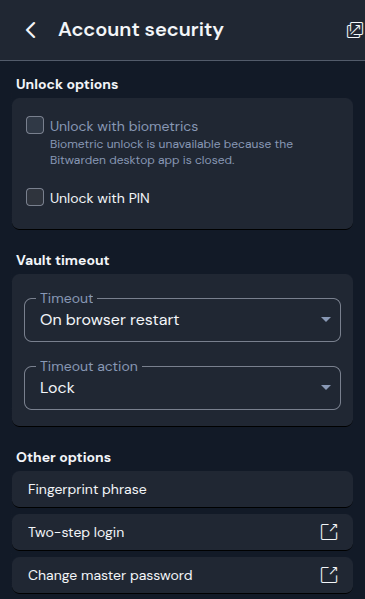
Task: Open the Timeout 'On browser restart' dropdown
Action: point(182,320)
